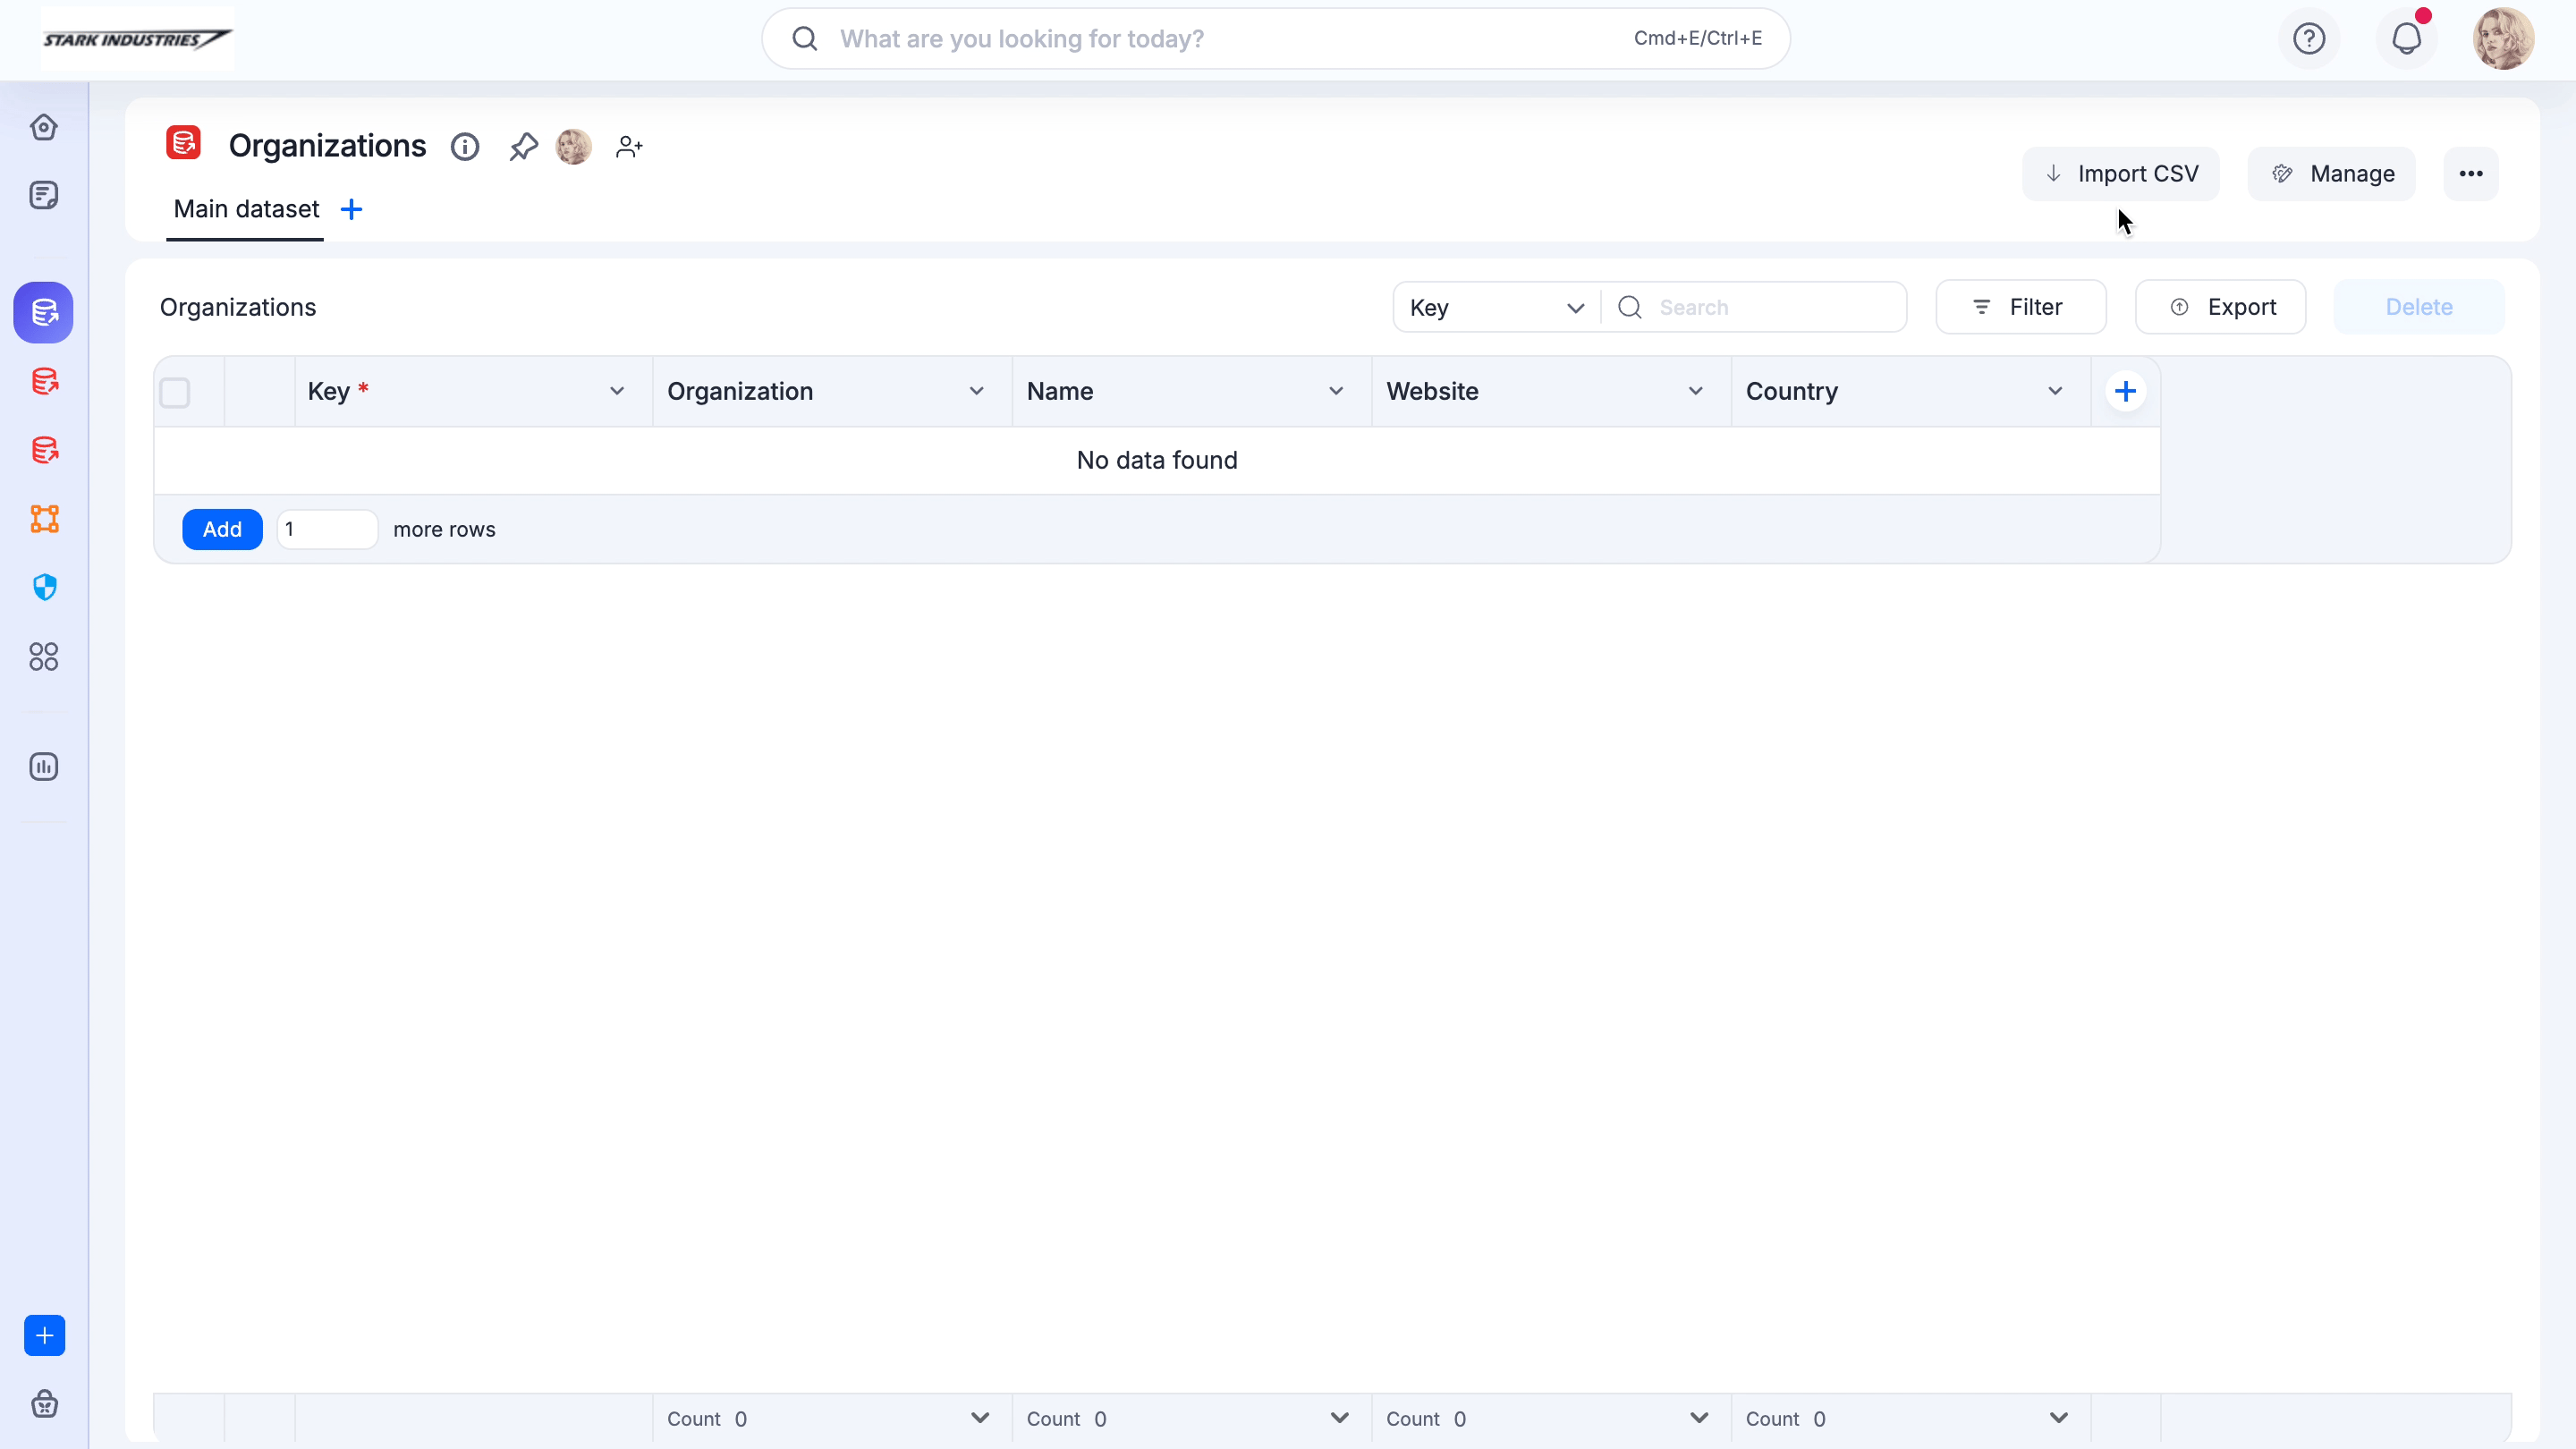The image size is (2576, 1449).
Task: Toggle the select-all rows checkbox
Action: coord(175,392)
